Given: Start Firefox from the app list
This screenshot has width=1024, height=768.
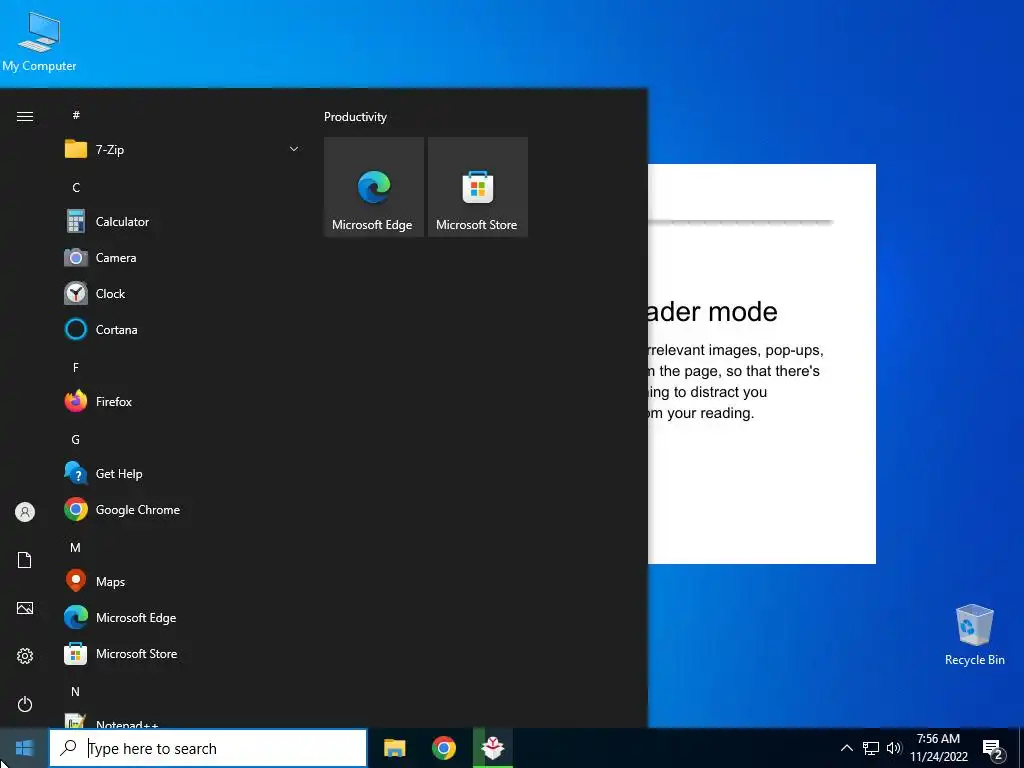Looking at the screenshot, I should click(x=182, y=401).
